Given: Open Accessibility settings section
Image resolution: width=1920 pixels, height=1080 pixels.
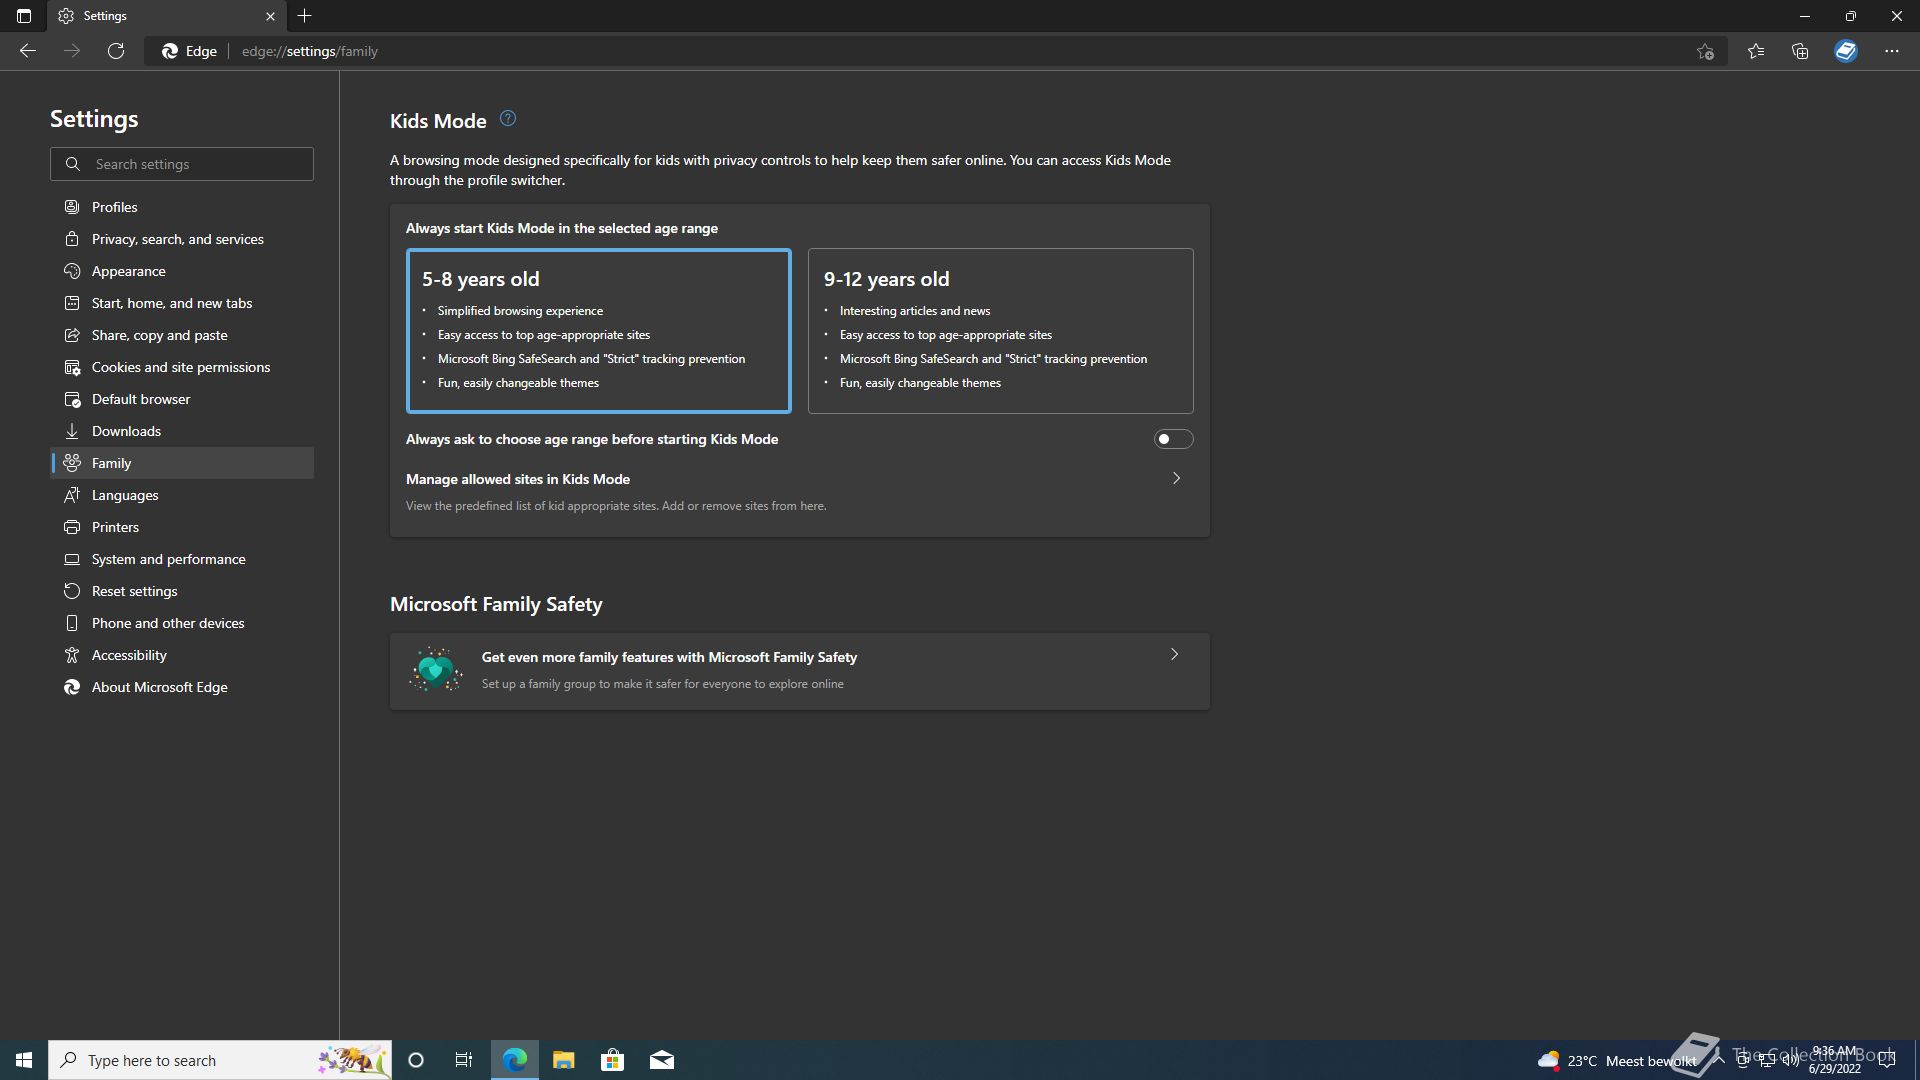Looking at the screenshot, I should 182,655.
